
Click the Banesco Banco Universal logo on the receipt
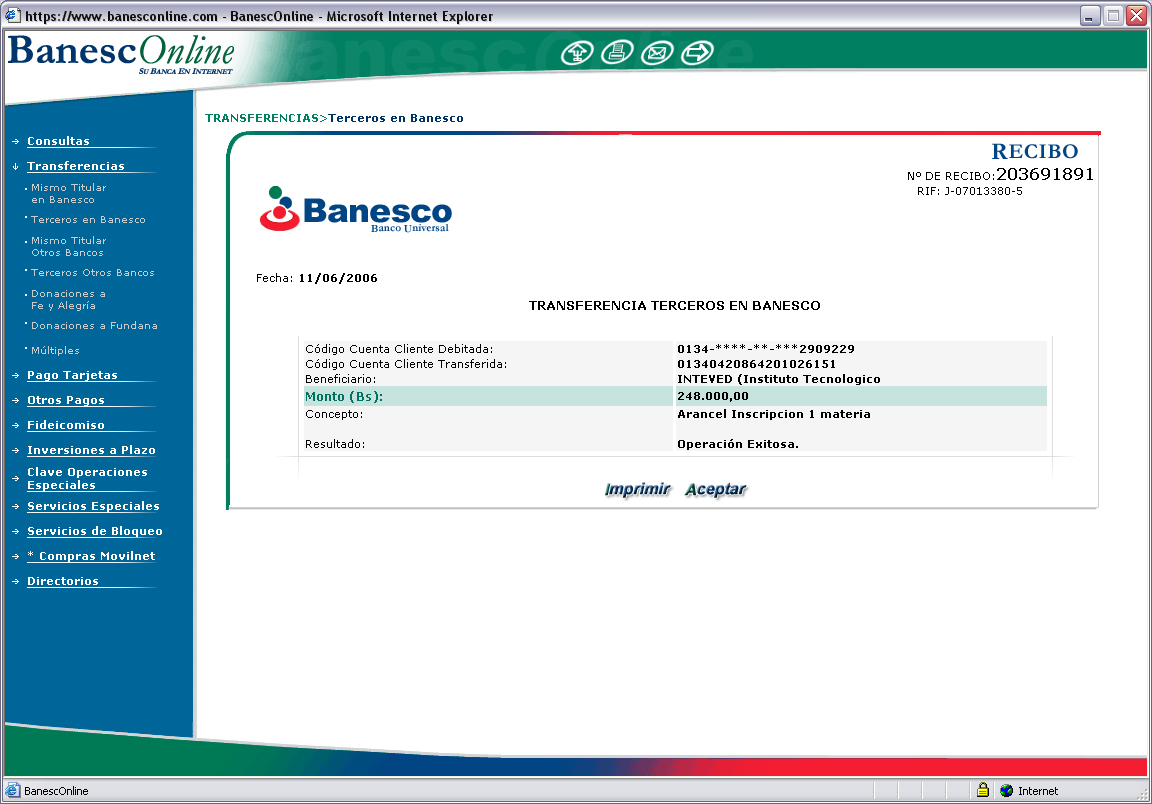pos(356,209)
